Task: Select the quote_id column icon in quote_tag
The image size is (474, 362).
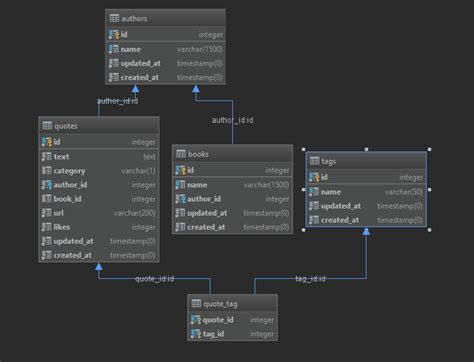Action: [x=196, y=320]
